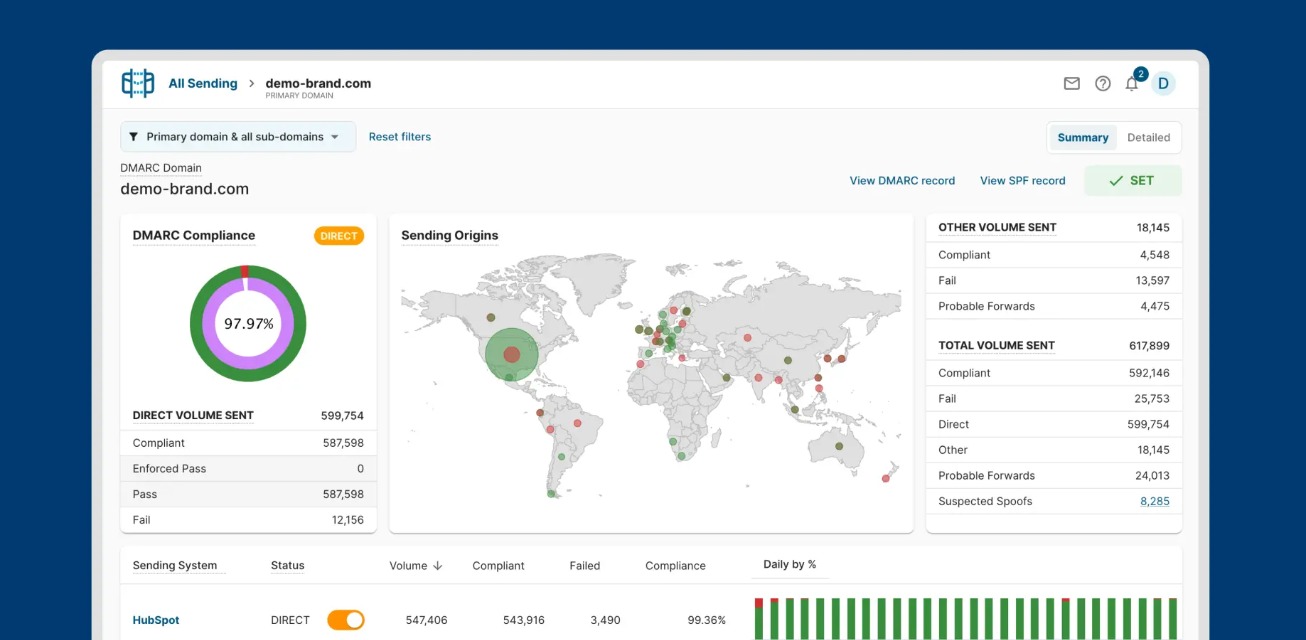Navigate to All Sending breadcrumb
The width and height of the screenshot is (1306, 640).
[203, 84]
